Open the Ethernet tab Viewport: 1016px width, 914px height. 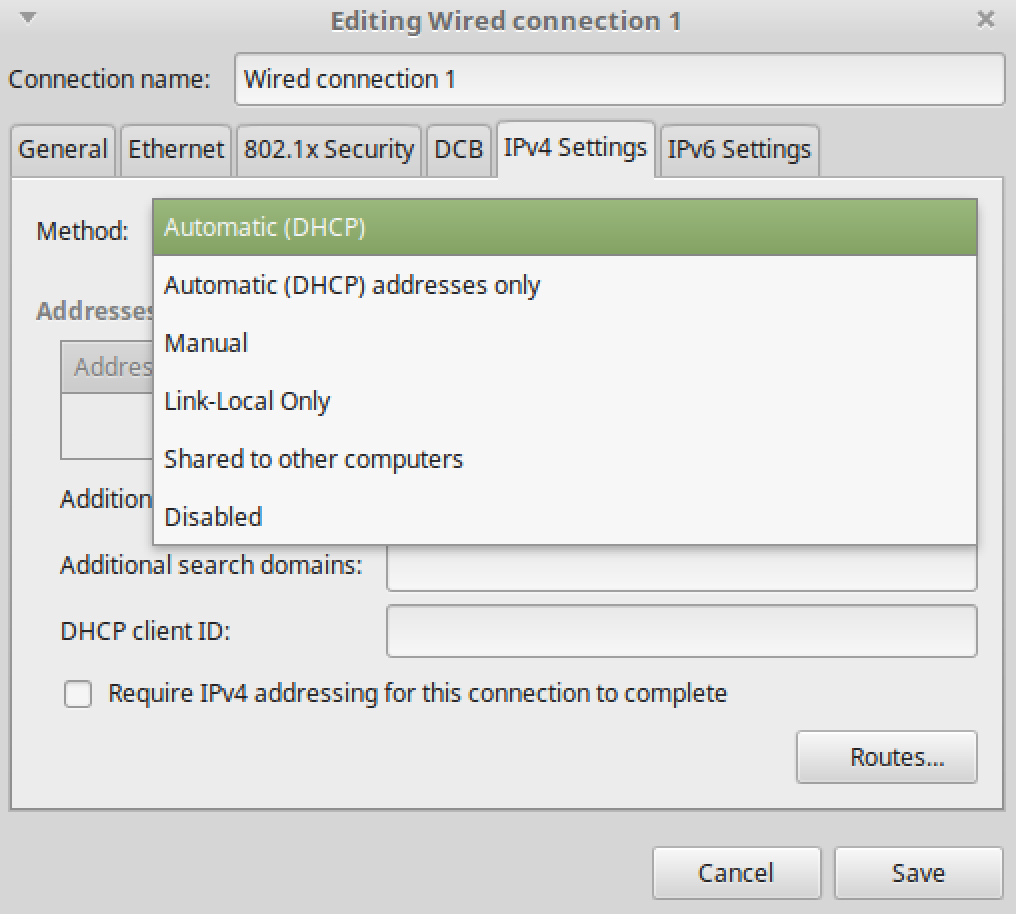click(x=176, y=150)
